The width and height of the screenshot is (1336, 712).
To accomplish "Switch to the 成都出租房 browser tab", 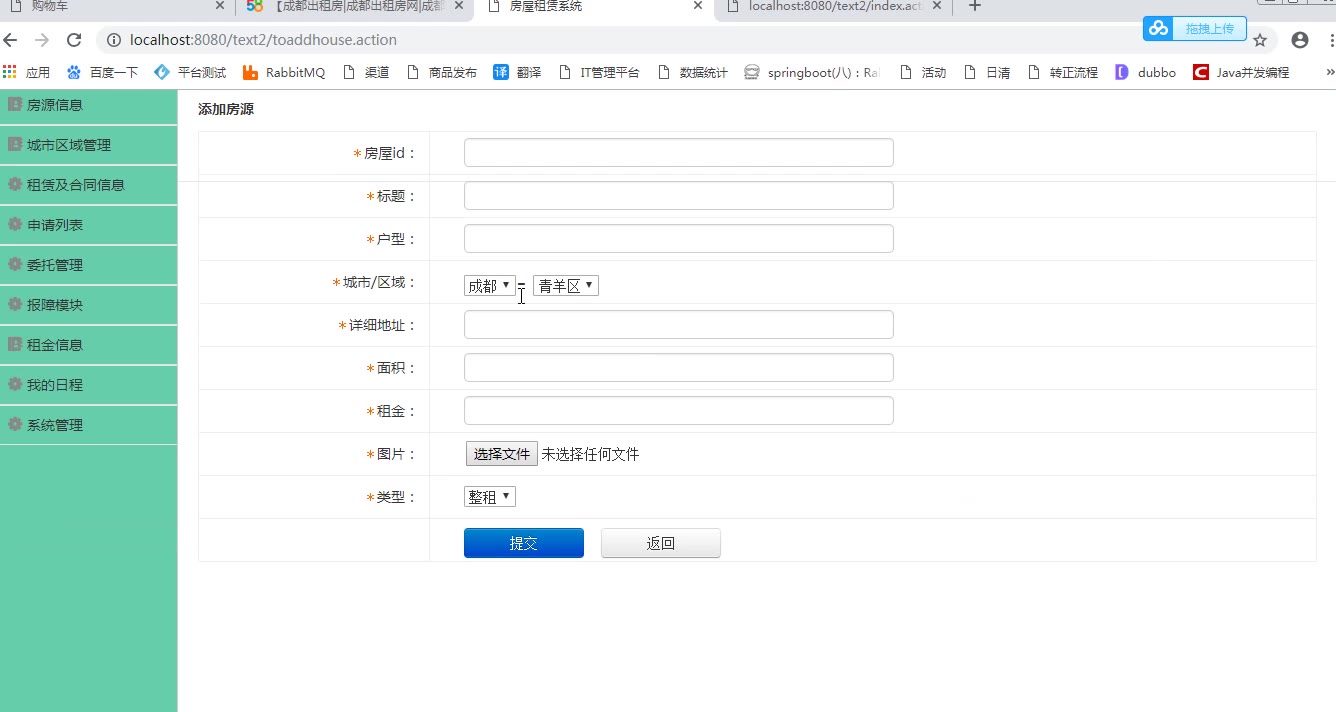I will 355,7.
